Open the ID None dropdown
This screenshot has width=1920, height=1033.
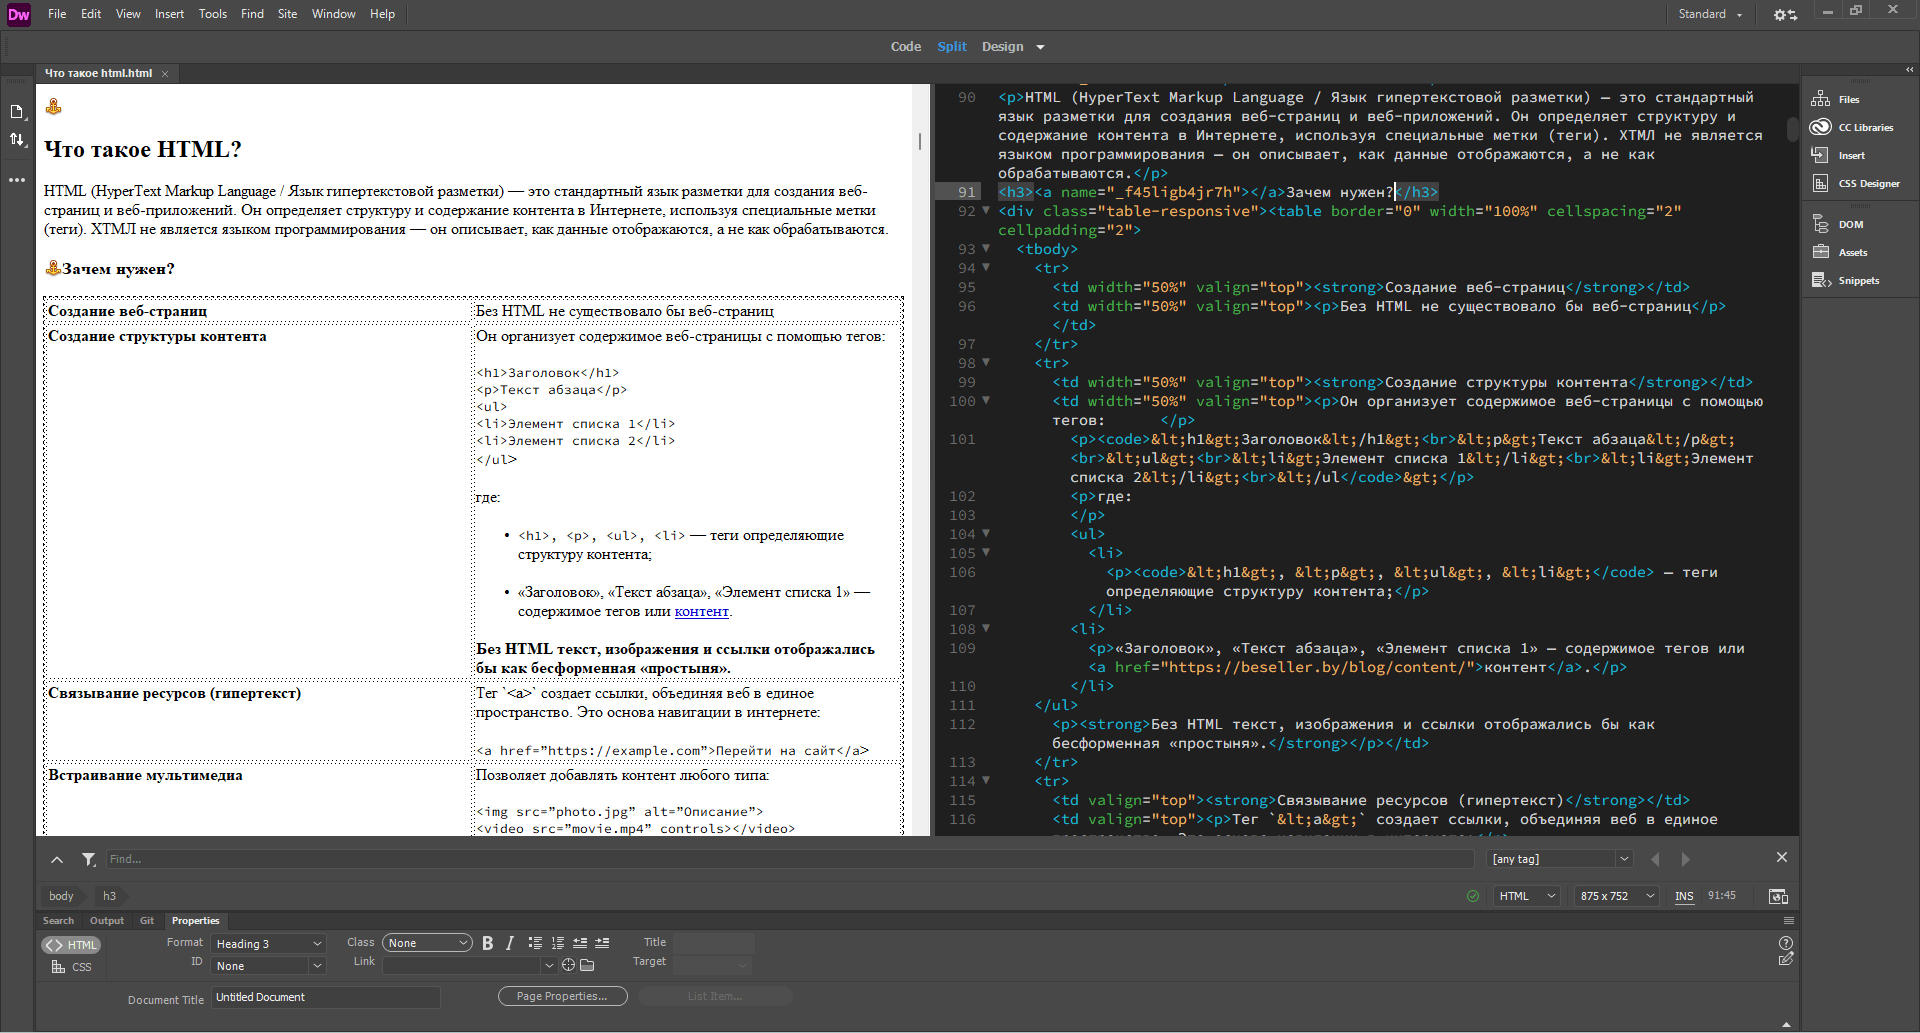(268, 966)
